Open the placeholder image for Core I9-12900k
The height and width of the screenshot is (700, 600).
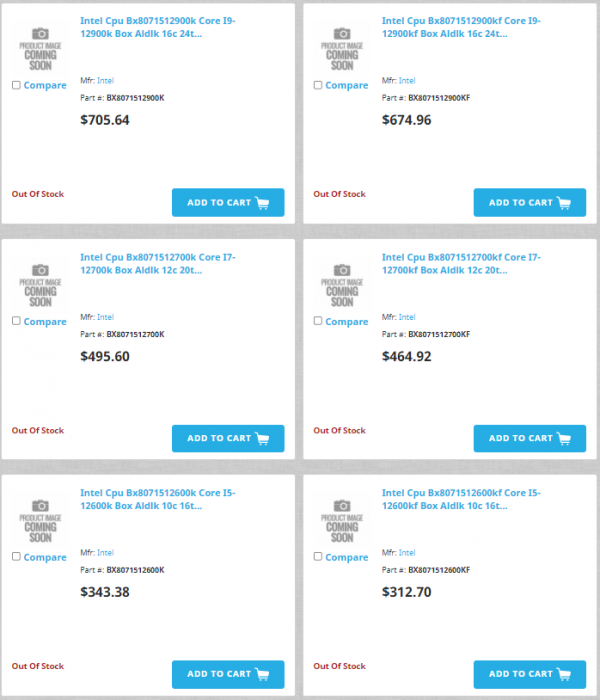click(40, 46)
